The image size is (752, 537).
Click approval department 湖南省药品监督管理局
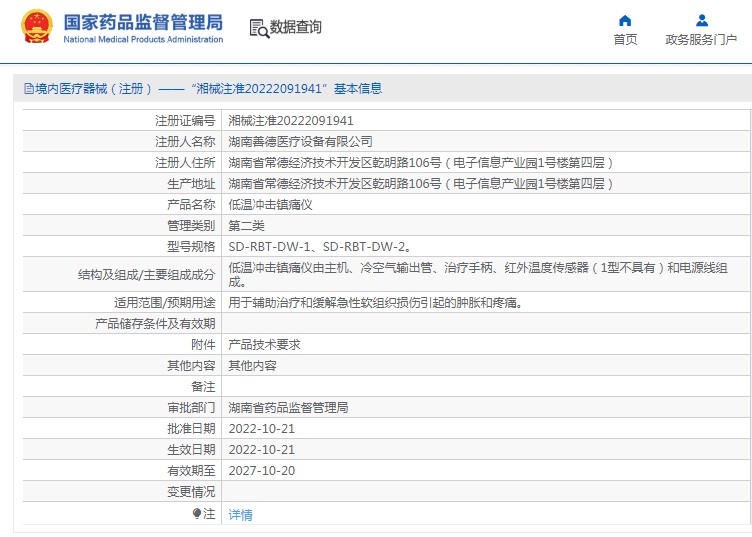tap(288, 408)
